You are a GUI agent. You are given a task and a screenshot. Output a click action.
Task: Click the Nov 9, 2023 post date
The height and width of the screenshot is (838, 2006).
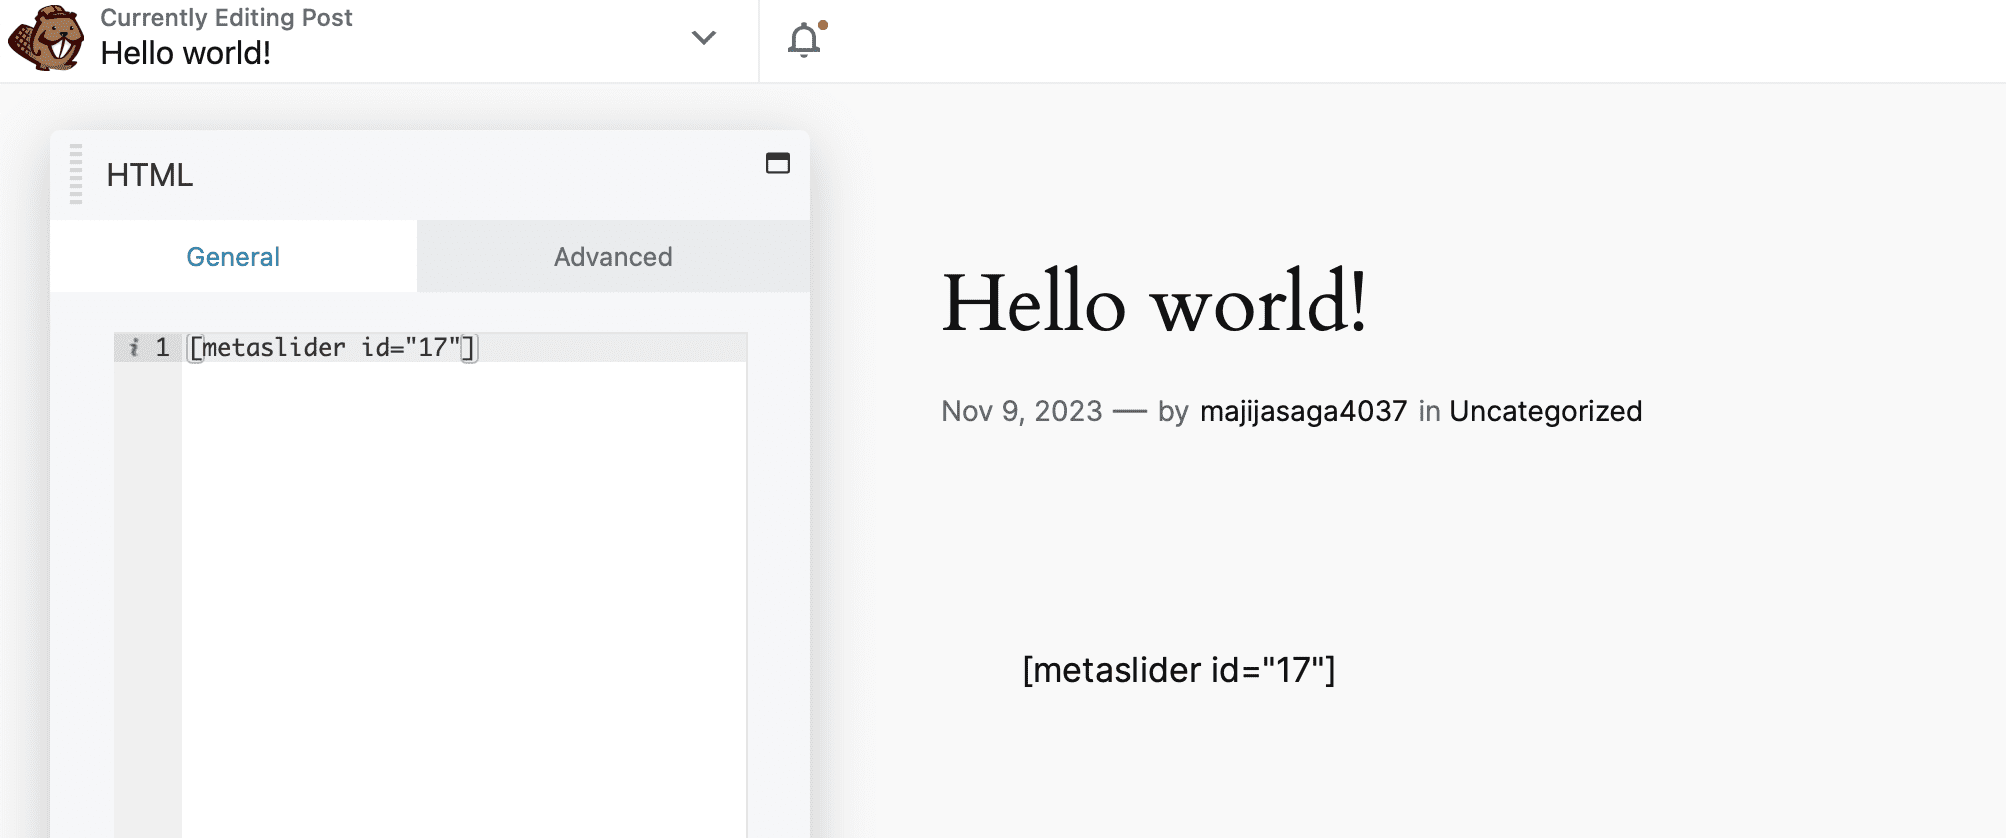pyautogui.click(x=1021, y=411)
